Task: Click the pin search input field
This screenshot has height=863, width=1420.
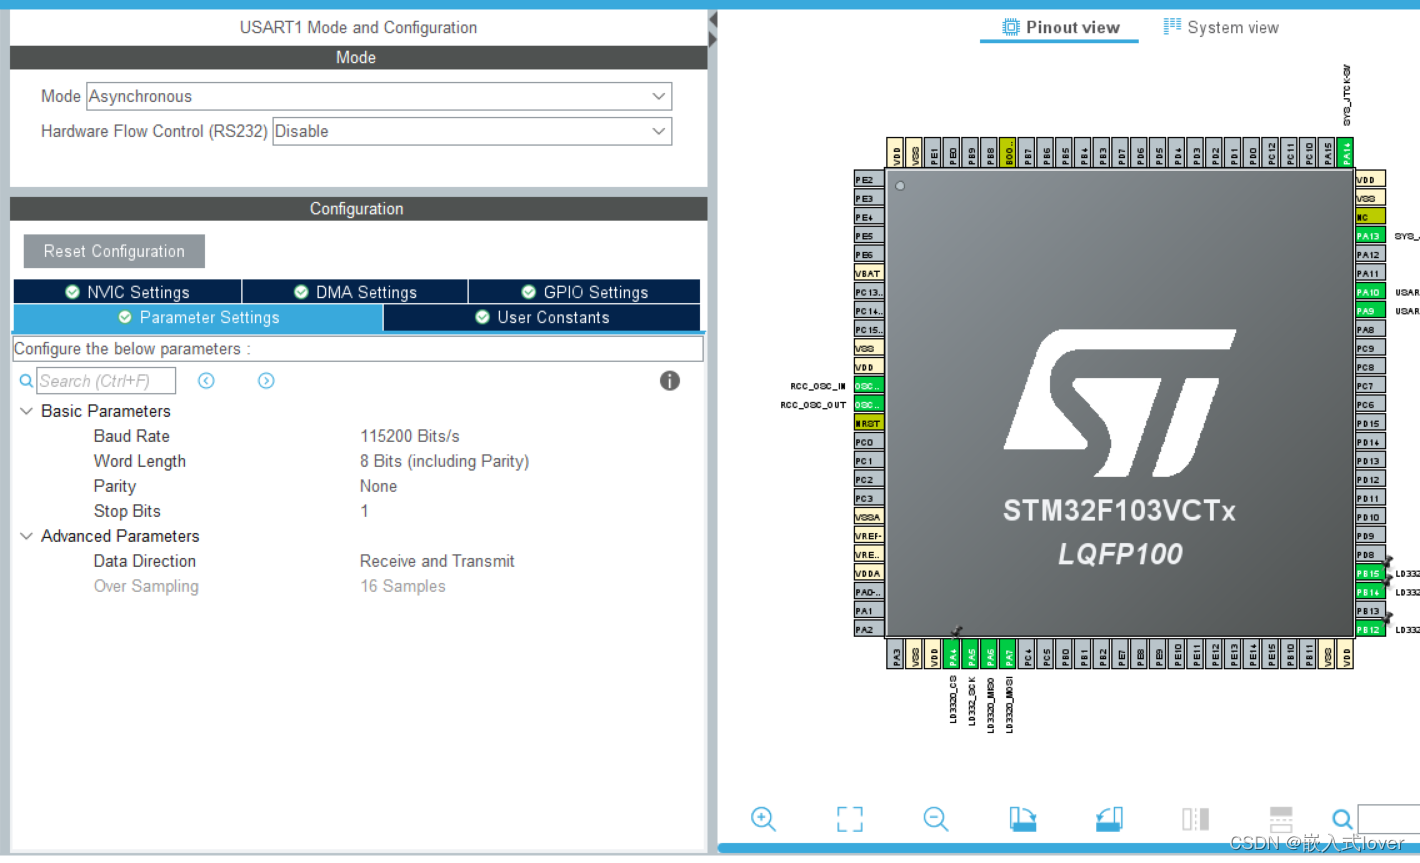Action: (1388, 819)
